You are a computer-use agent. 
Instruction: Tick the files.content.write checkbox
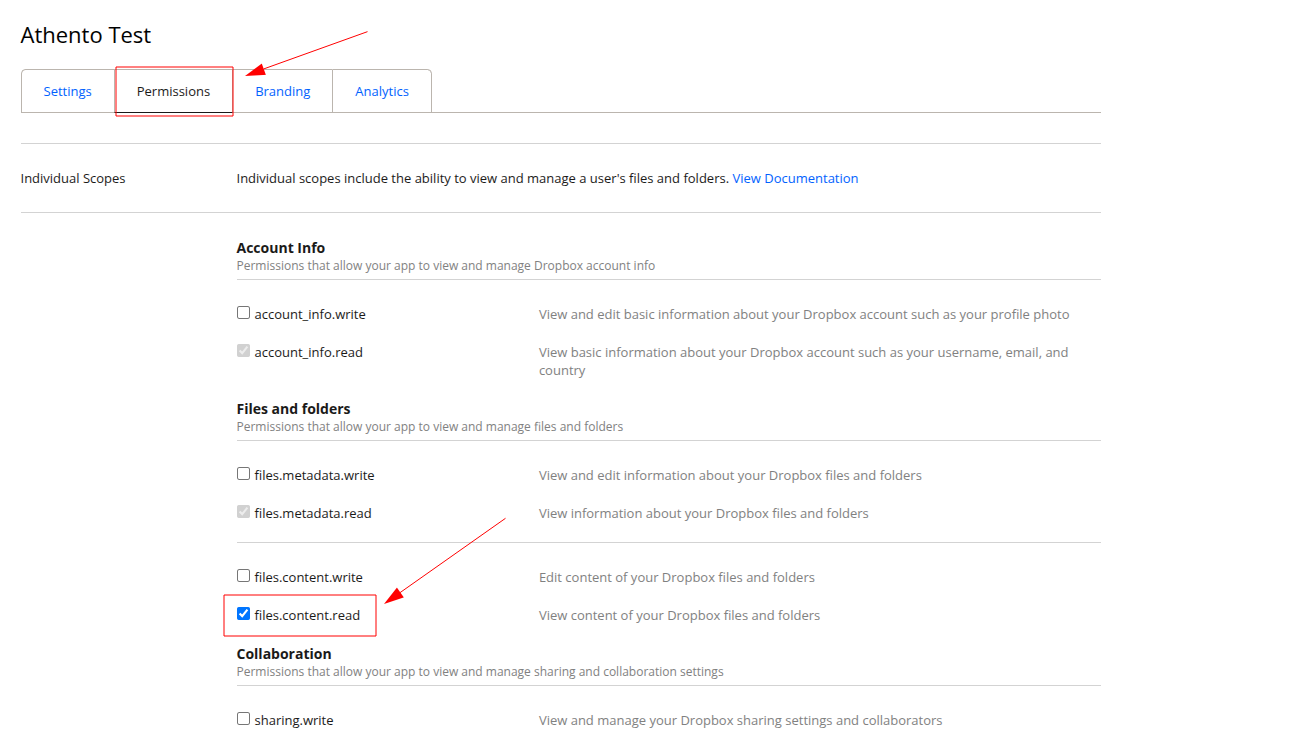coord(243,576)
